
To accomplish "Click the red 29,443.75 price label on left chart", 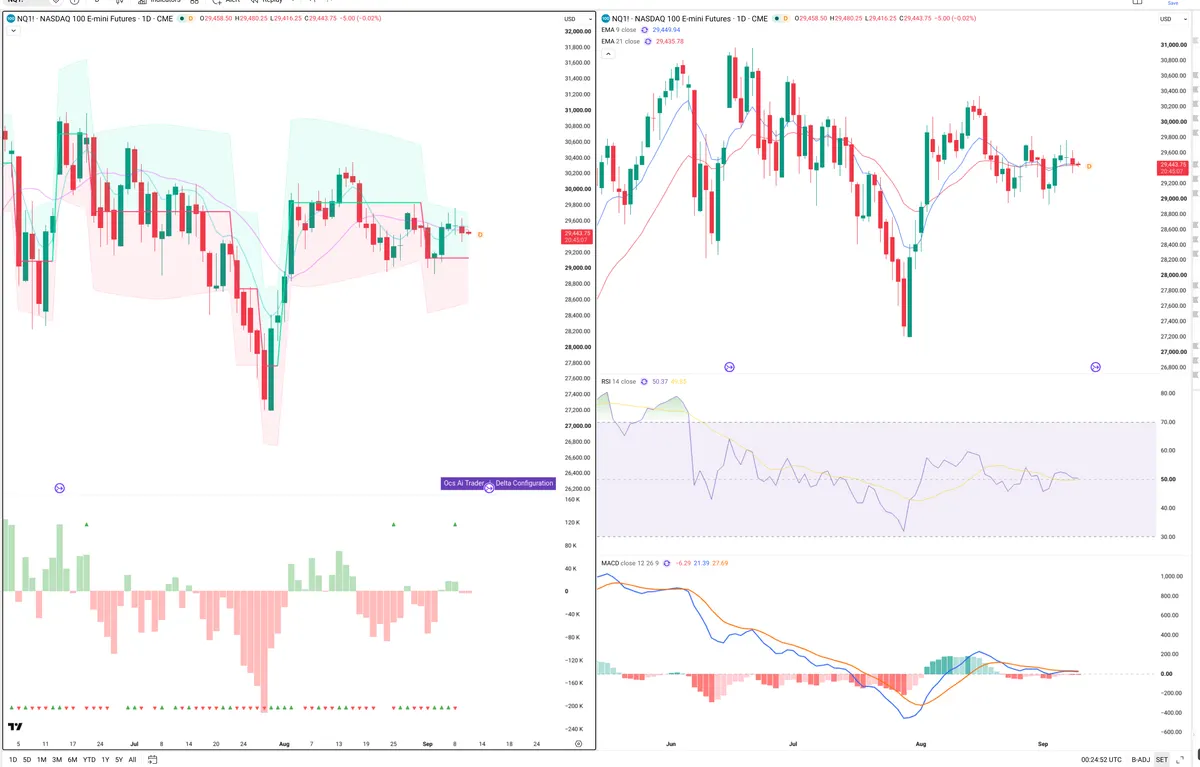I will 575,237.
